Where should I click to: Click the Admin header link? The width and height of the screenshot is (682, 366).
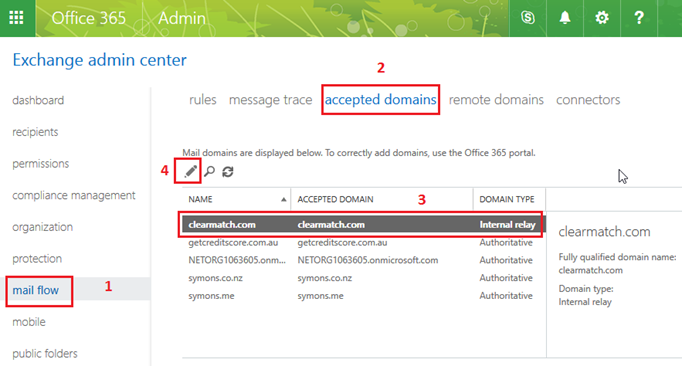[x=182, y=18]
